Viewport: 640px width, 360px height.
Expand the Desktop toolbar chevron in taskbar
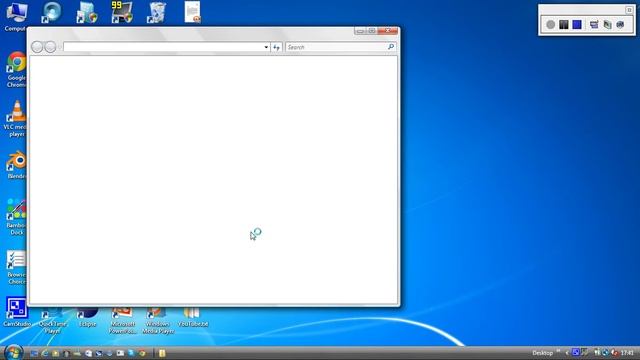click(558, 351)
